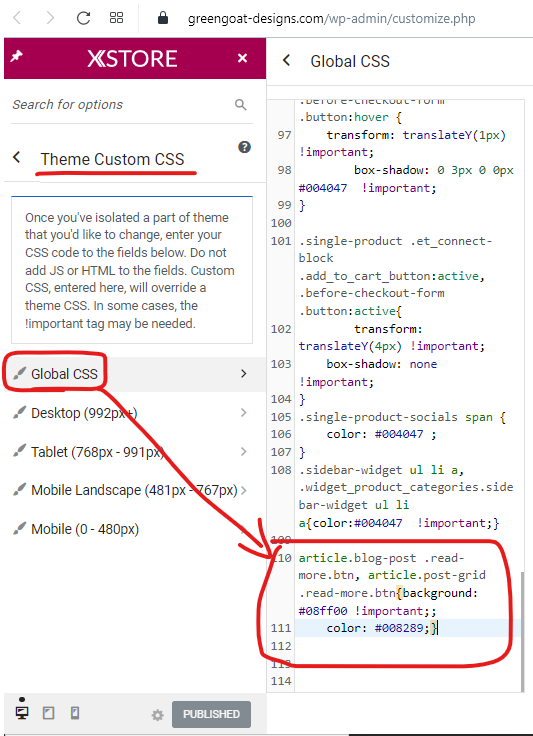Click the browser forward arrow

click(x=50, y=18)
